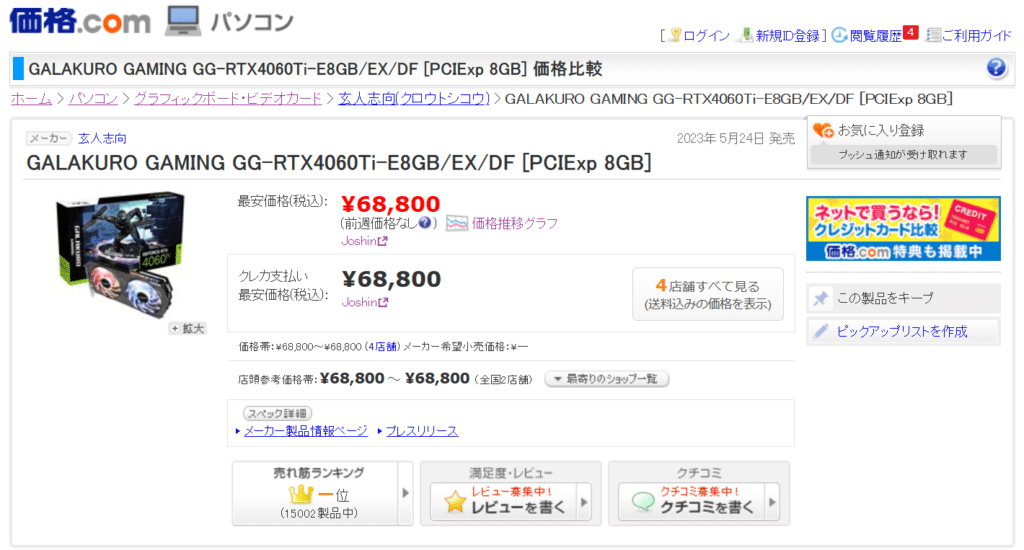Open the 価格.com logo home
The image size is (1024, 550).
(80, 22)
